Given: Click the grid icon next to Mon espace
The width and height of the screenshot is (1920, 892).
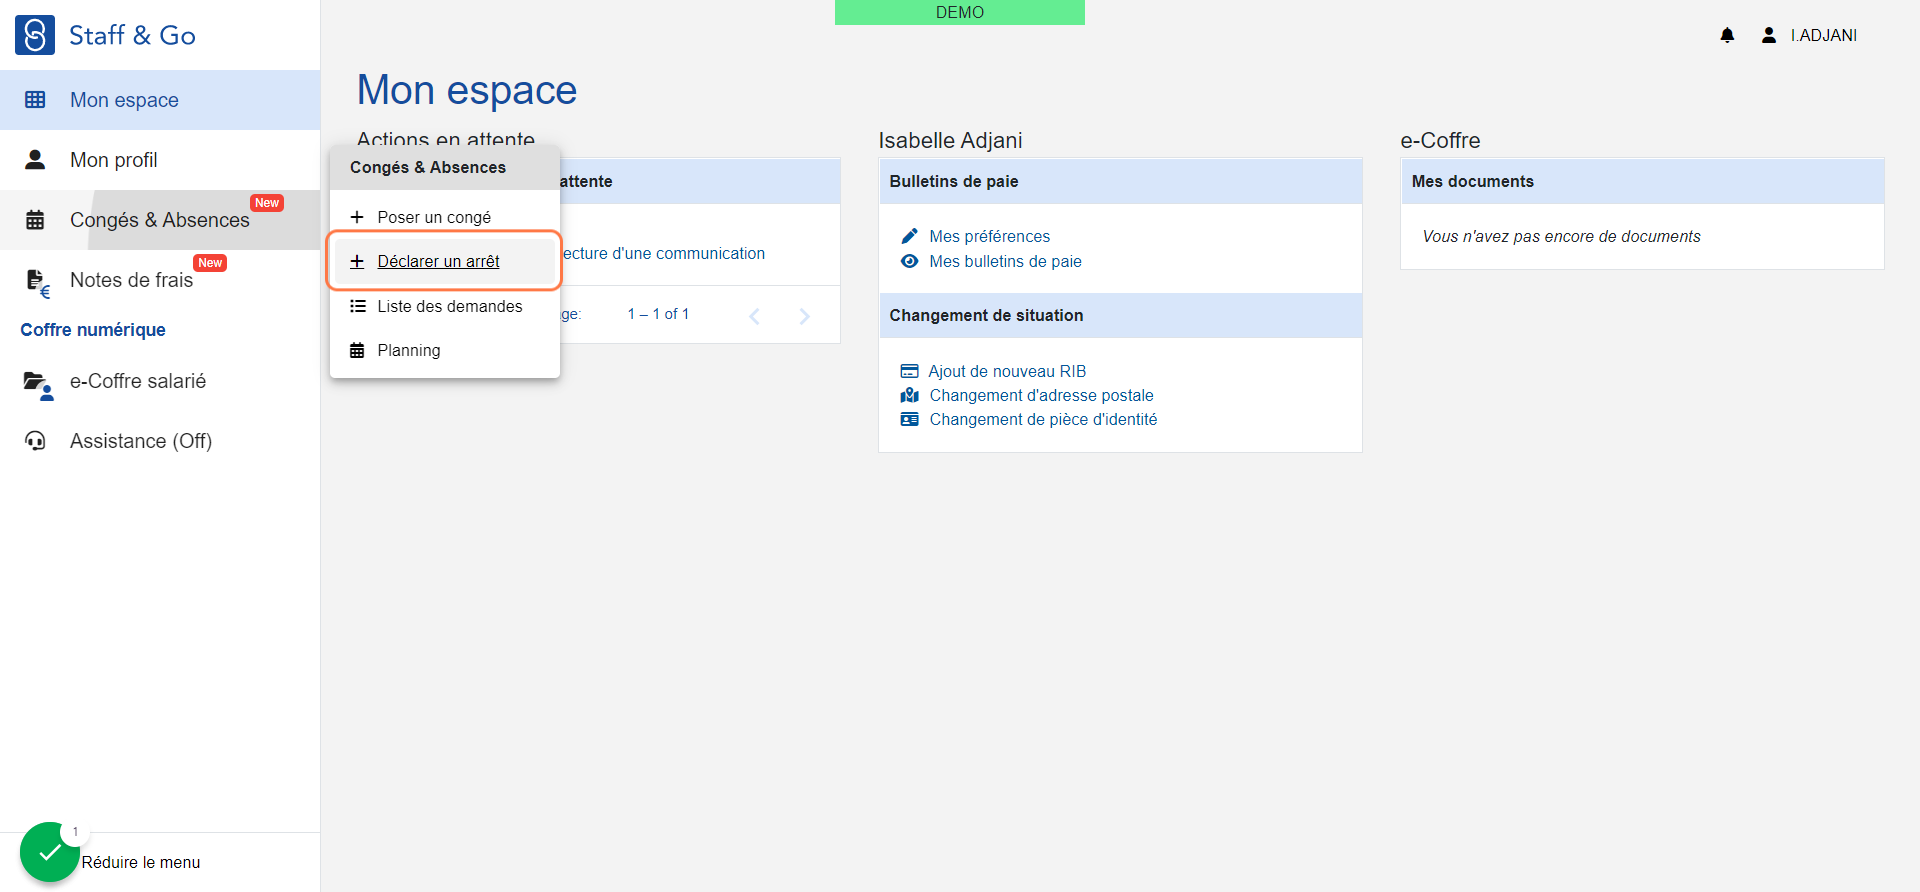Looking at the screenshot, I should click(x=35, y=100).
